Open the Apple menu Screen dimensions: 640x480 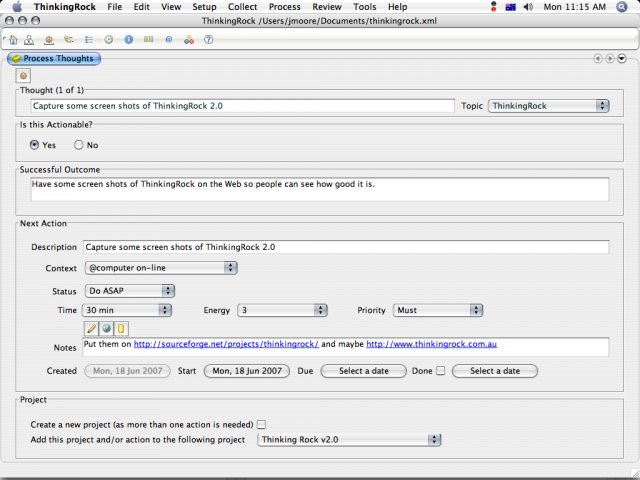tap(17, 7)
